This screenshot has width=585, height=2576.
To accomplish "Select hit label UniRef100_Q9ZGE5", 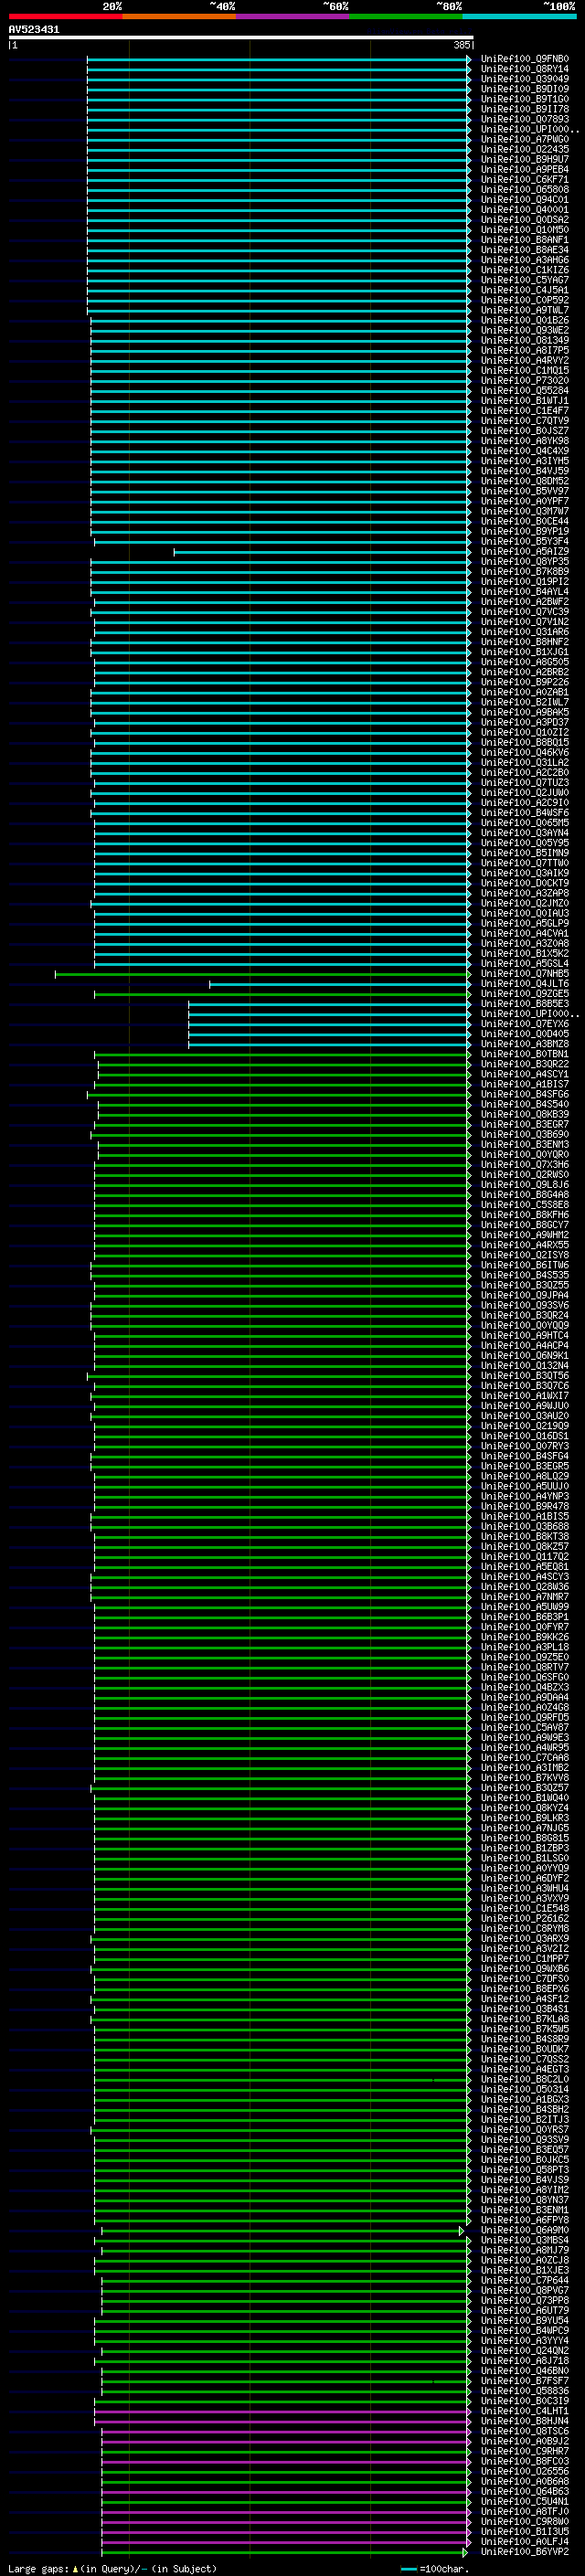I will click(525, 994).
